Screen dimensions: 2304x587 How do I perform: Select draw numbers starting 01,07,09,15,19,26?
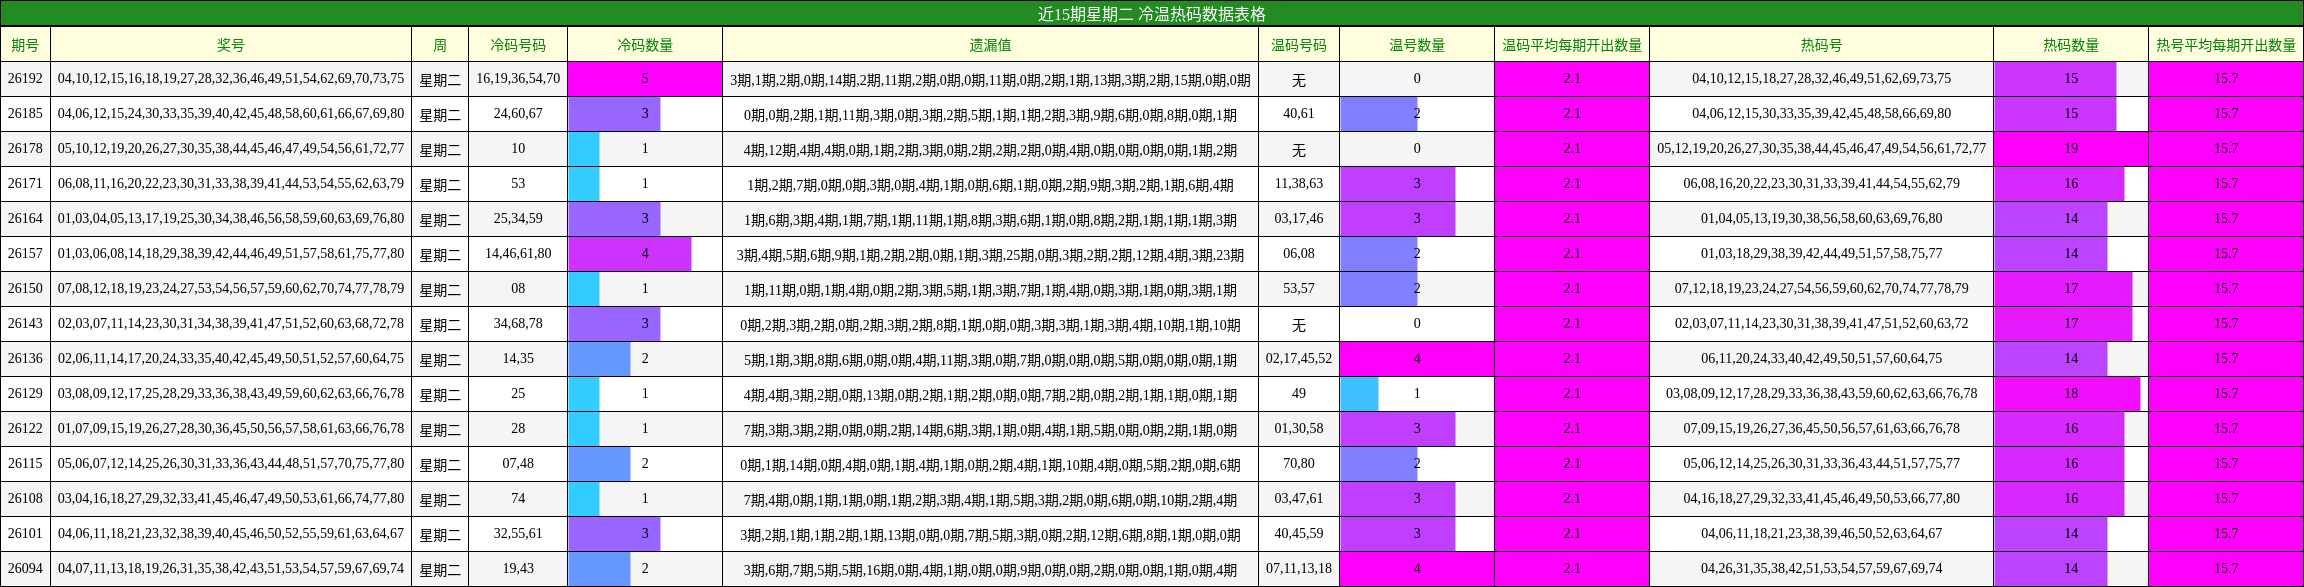(x=231, y=429)
